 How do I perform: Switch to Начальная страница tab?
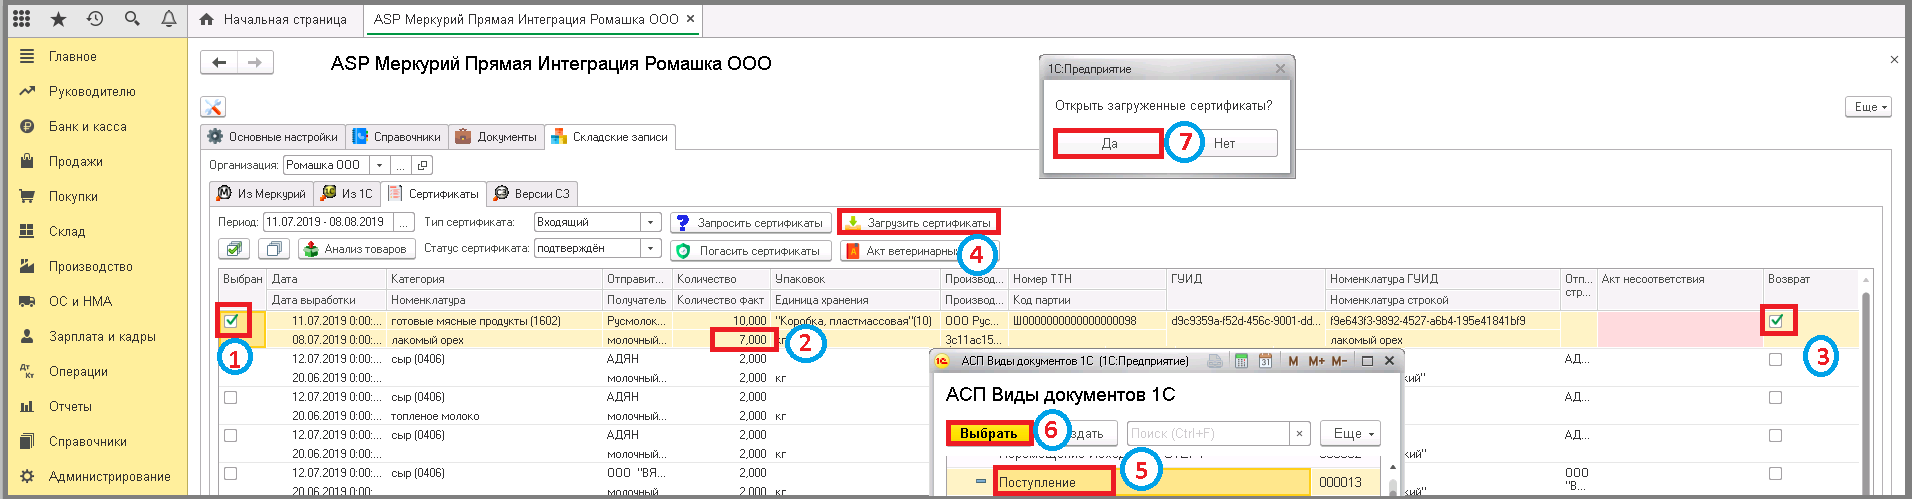[x=273, y=19]
